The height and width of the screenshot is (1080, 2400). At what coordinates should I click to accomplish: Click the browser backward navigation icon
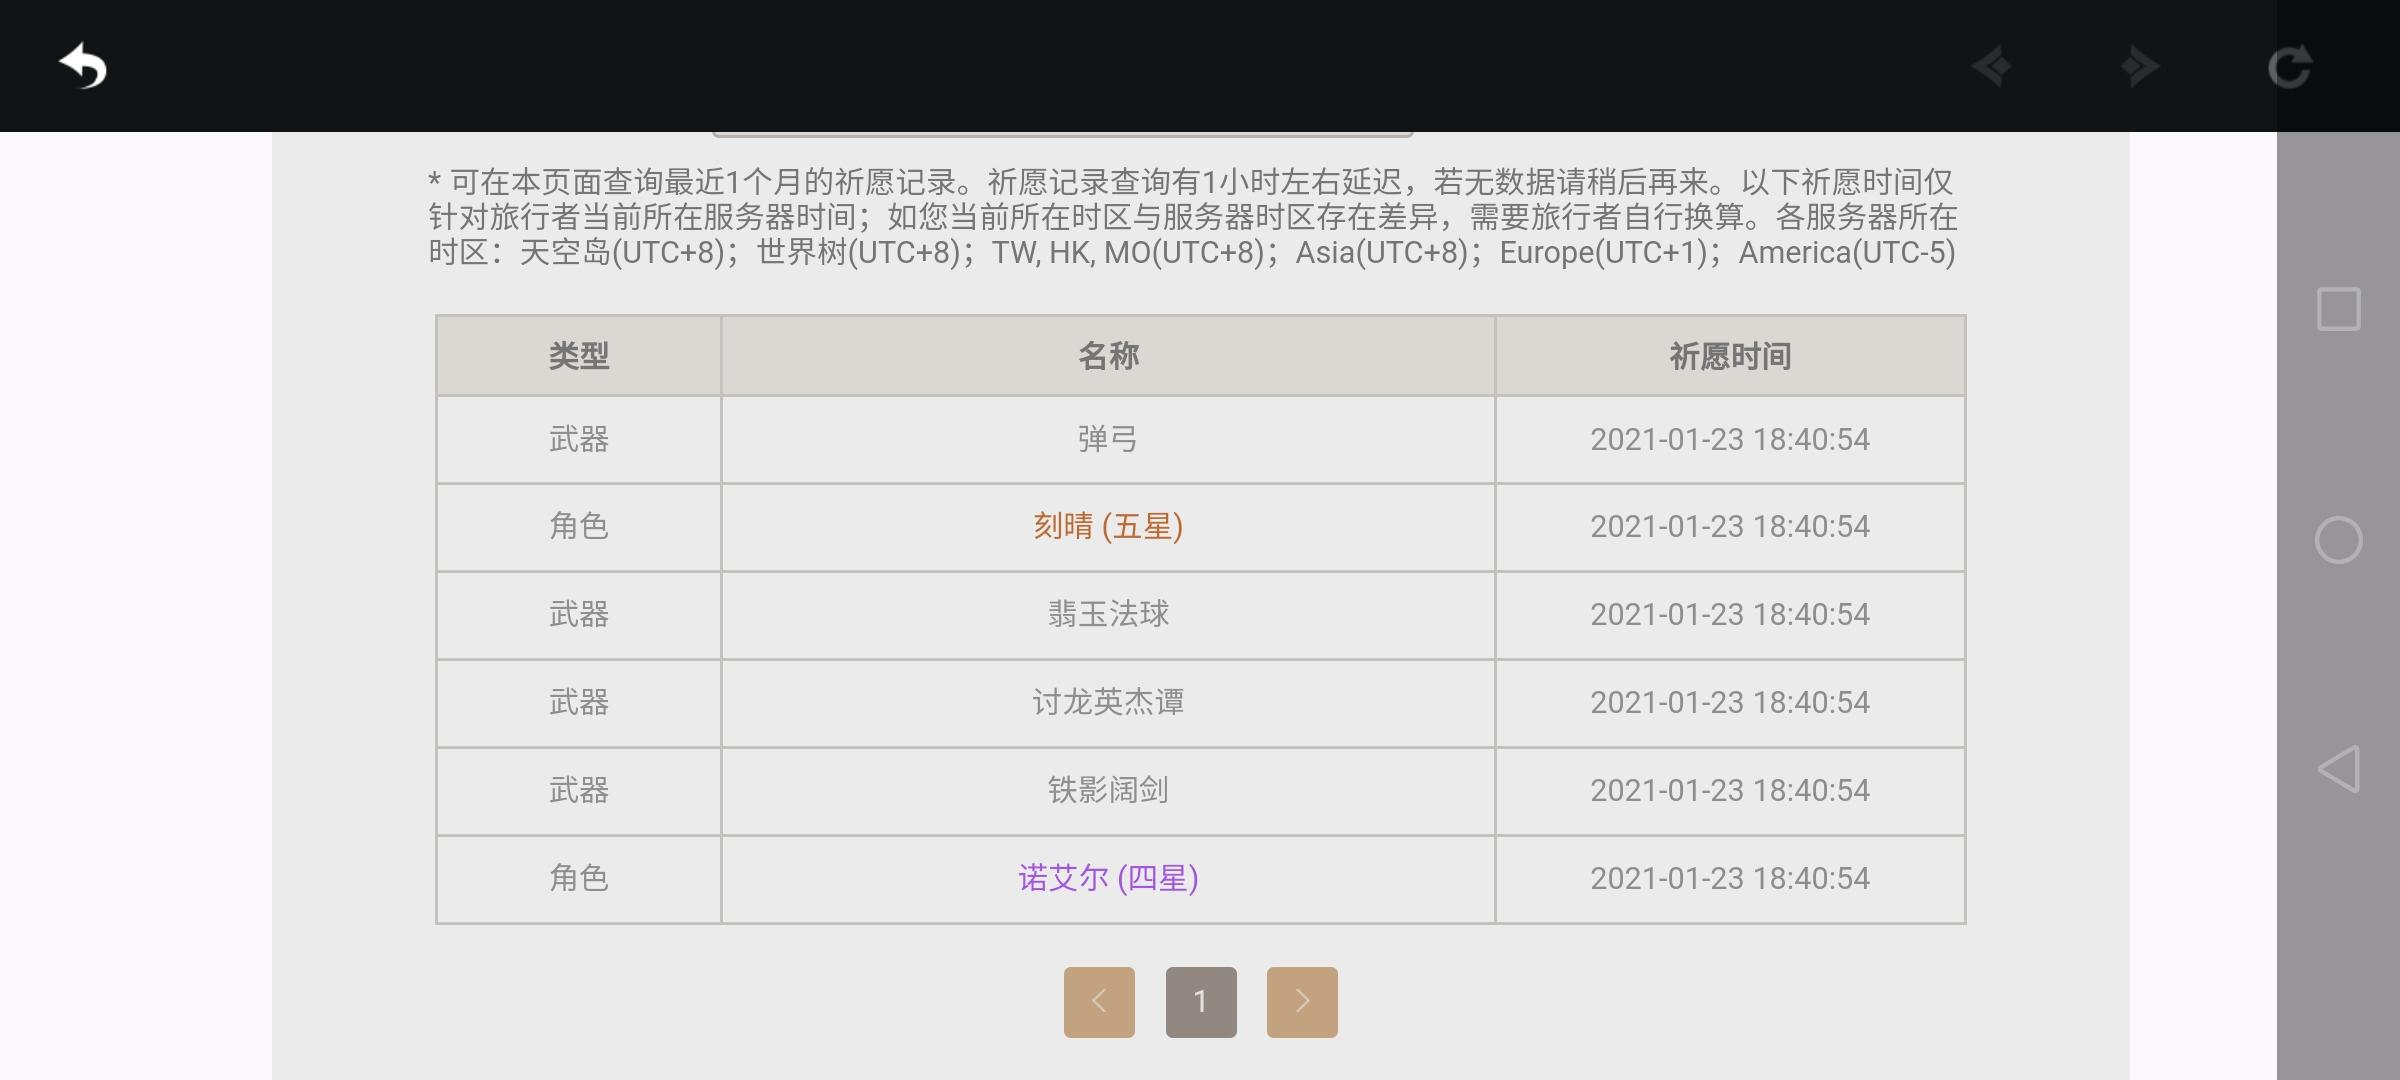pos(1992,67)
